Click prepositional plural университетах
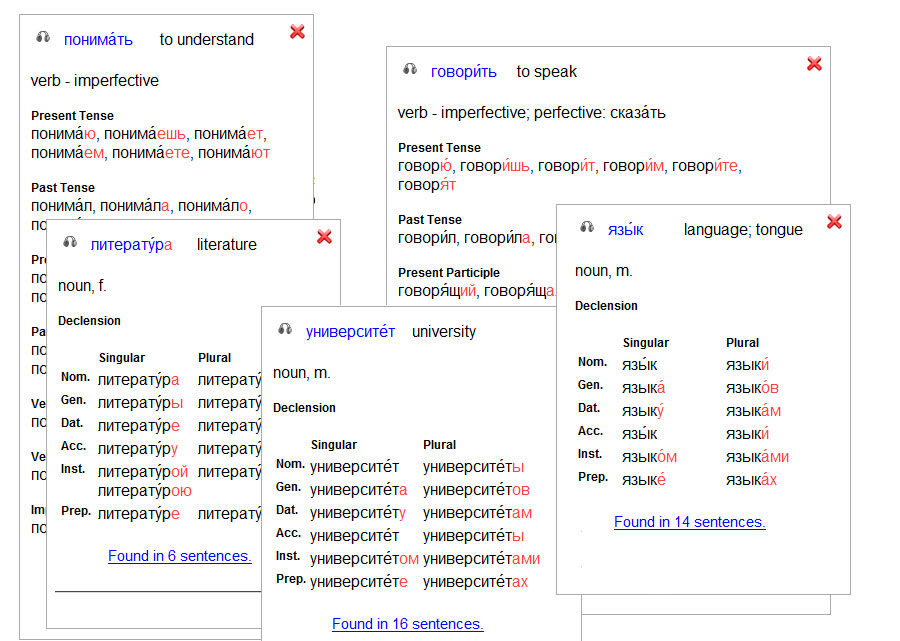Viewport: 900px width, 641px height. tap(475, 581)
